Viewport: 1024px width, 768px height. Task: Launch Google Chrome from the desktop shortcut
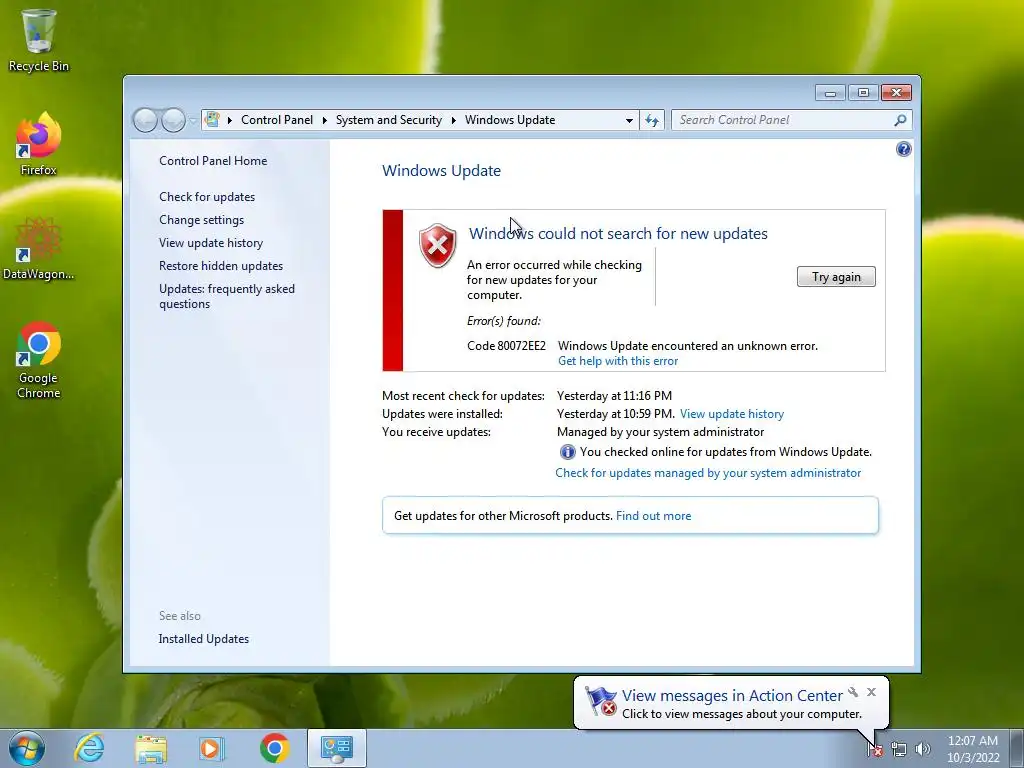39,360
